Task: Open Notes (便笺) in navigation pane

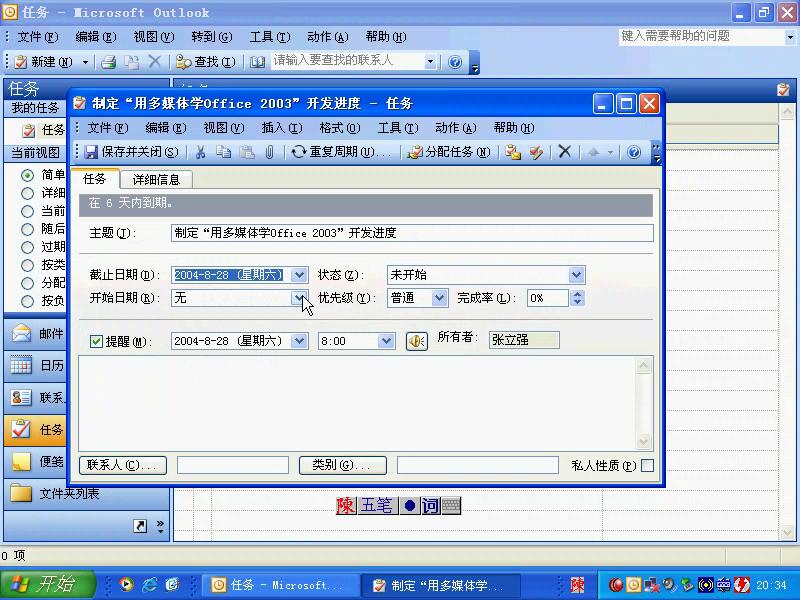Action: [x=35, y=462]
